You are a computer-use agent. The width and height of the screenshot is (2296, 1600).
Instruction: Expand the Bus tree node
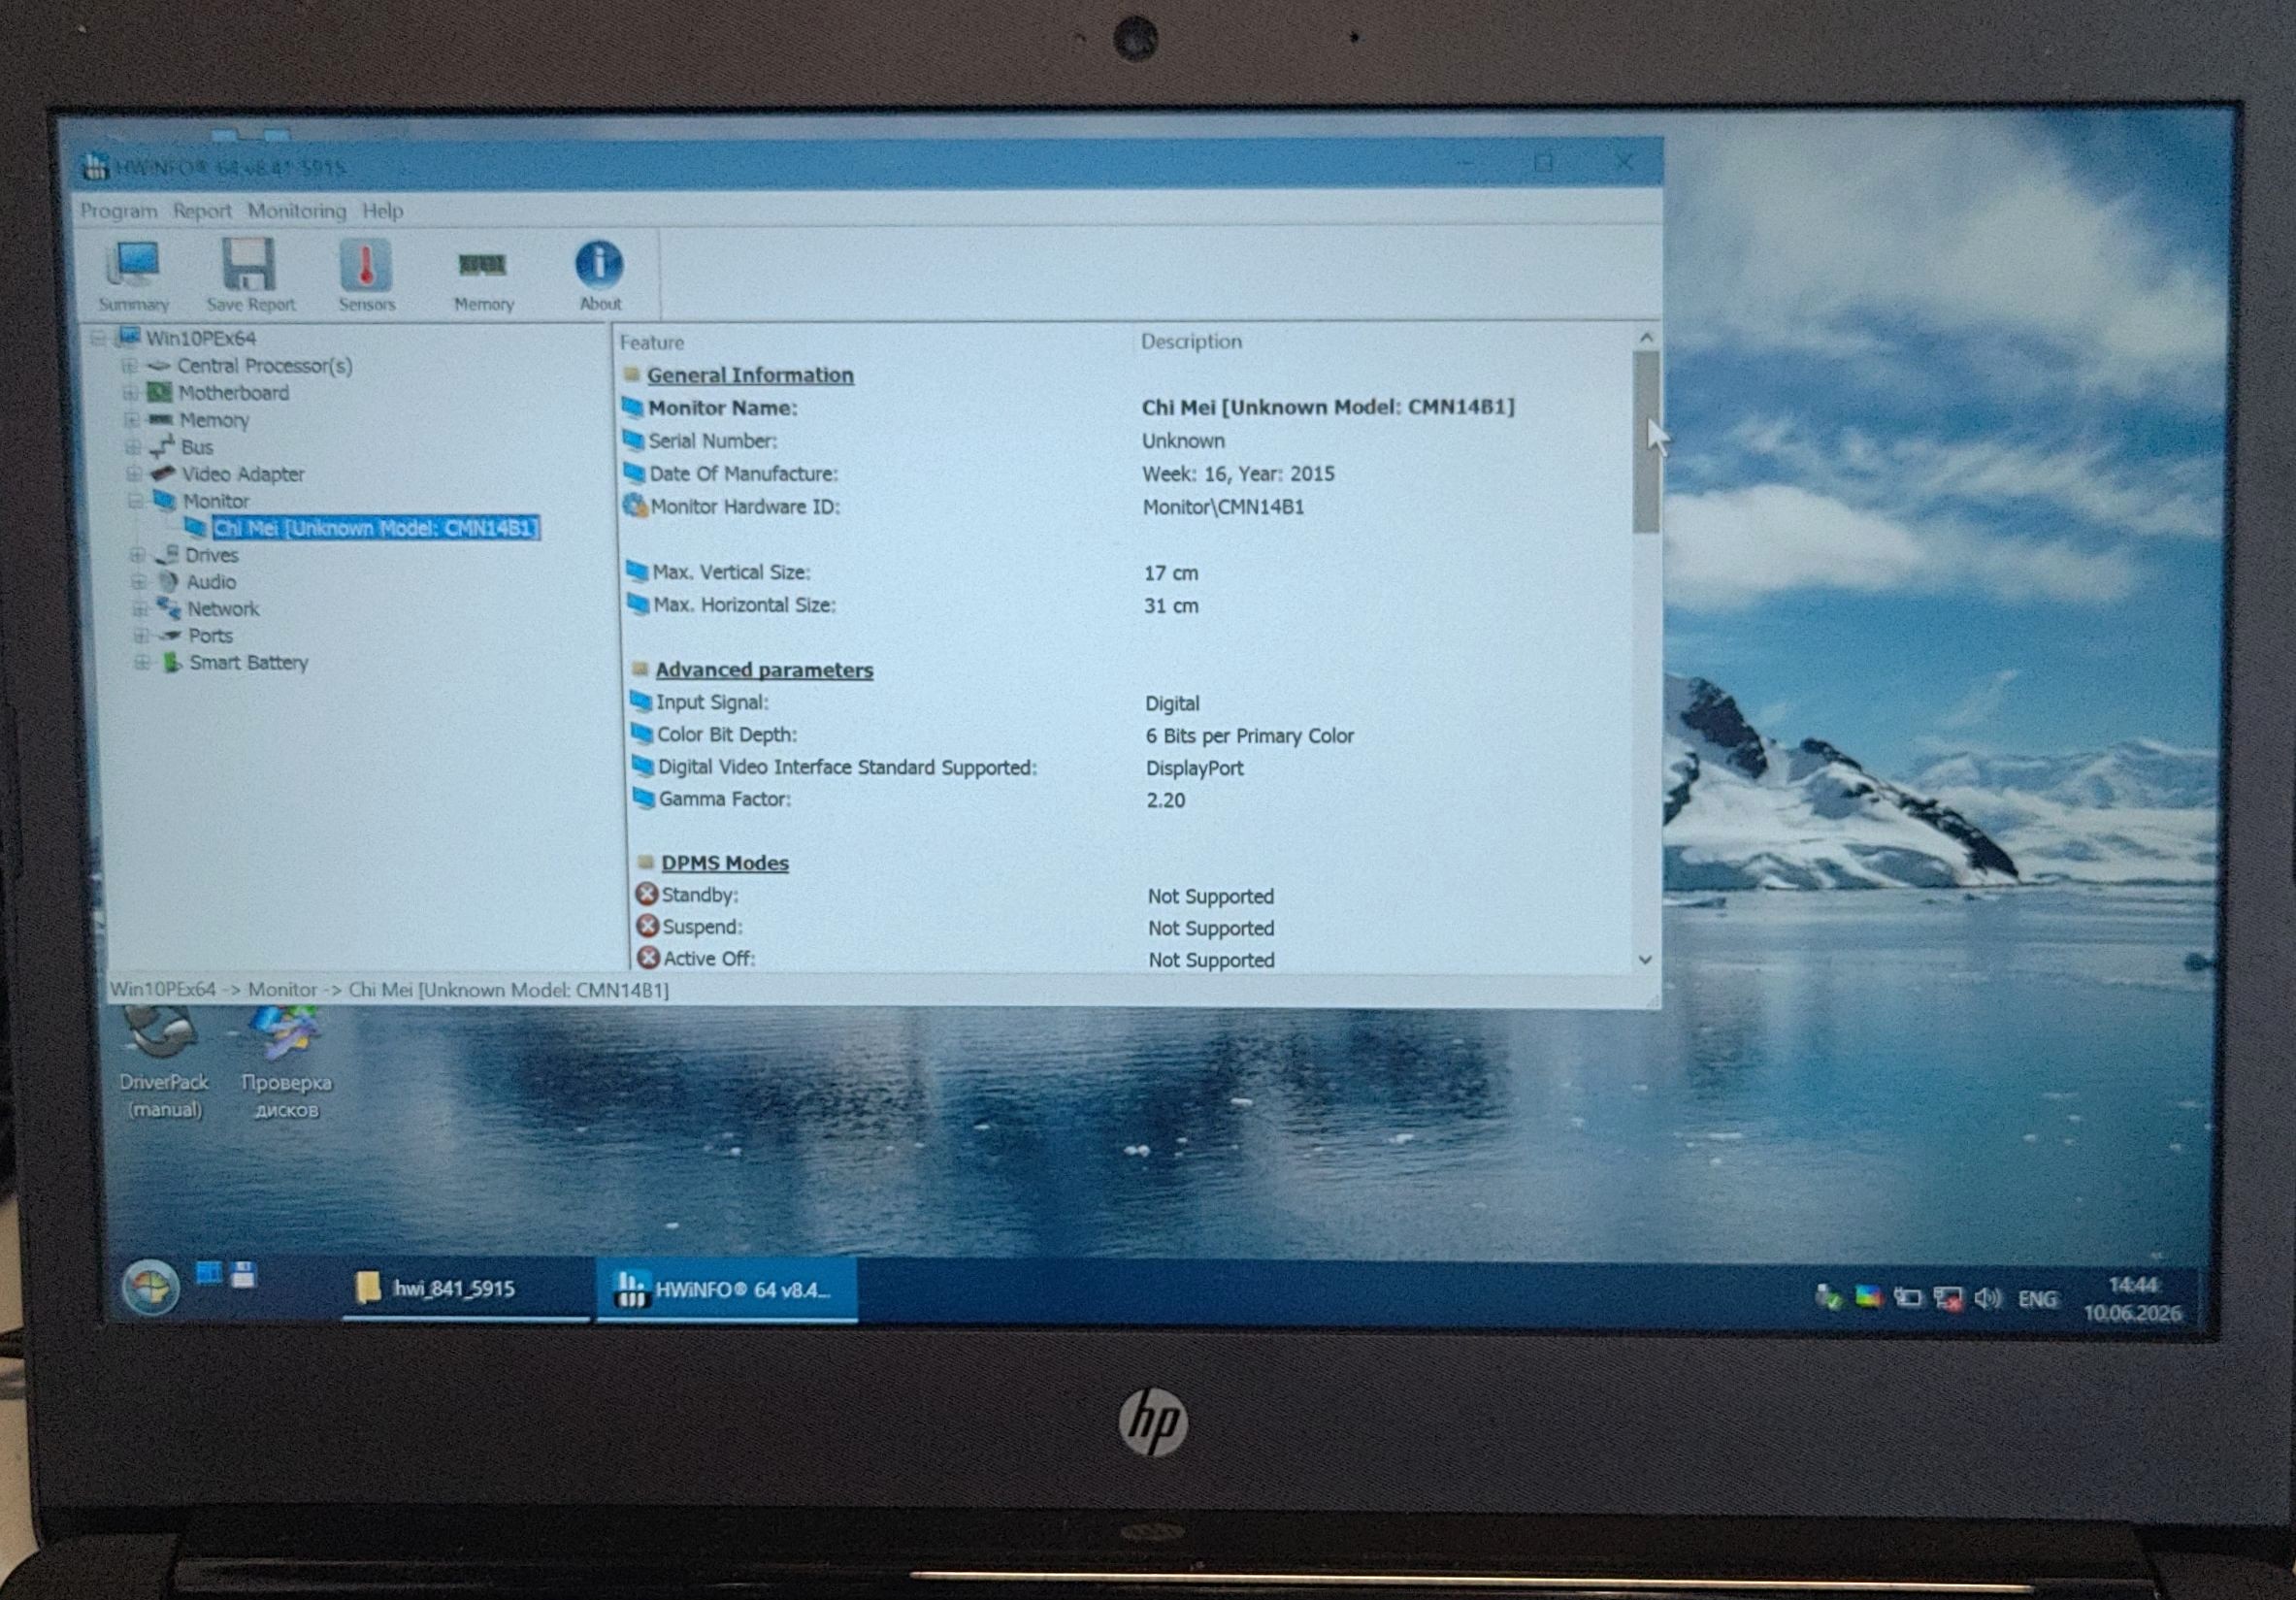click(x=132, y=447)
